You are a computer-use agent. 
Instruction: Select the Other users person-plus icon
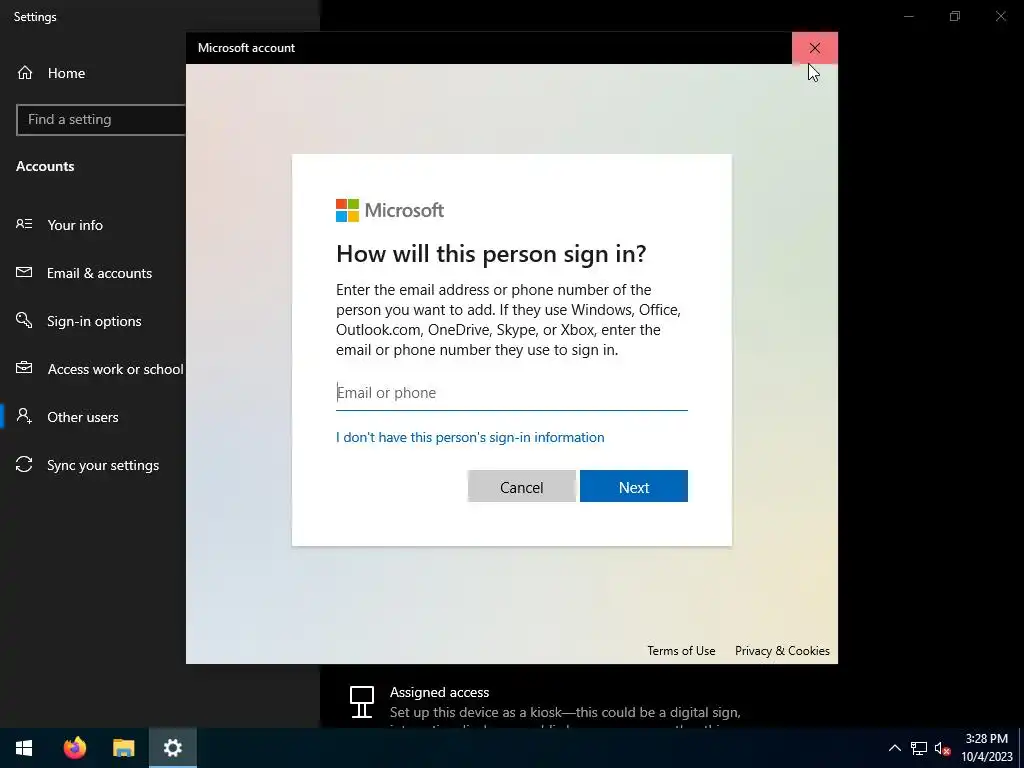24,416
